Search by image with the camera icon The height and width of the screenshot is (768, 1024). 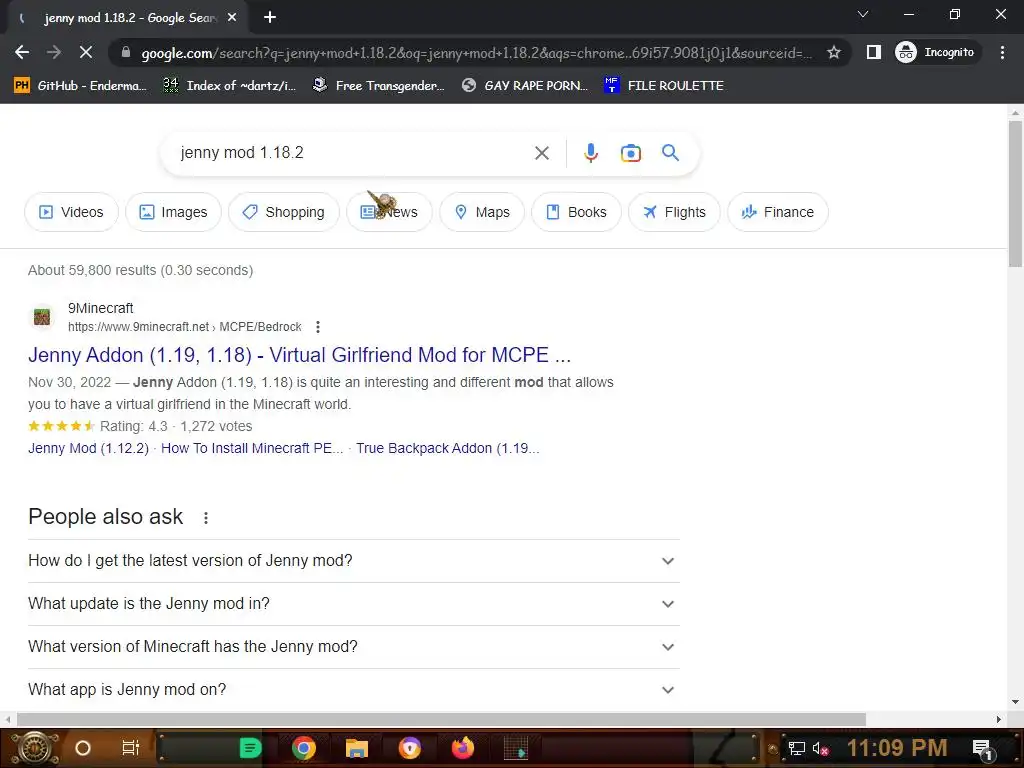click(630, 153)
